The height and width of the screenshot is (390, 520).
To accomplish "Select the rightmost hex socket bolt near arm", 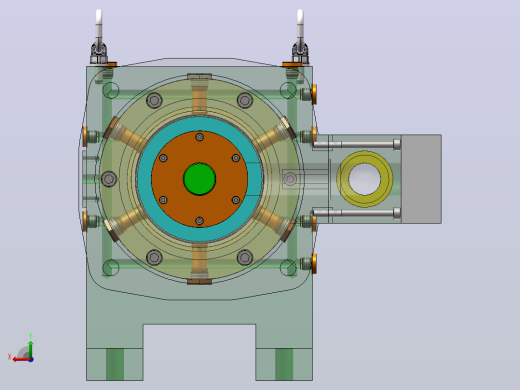I will click(x=290, y=179).
